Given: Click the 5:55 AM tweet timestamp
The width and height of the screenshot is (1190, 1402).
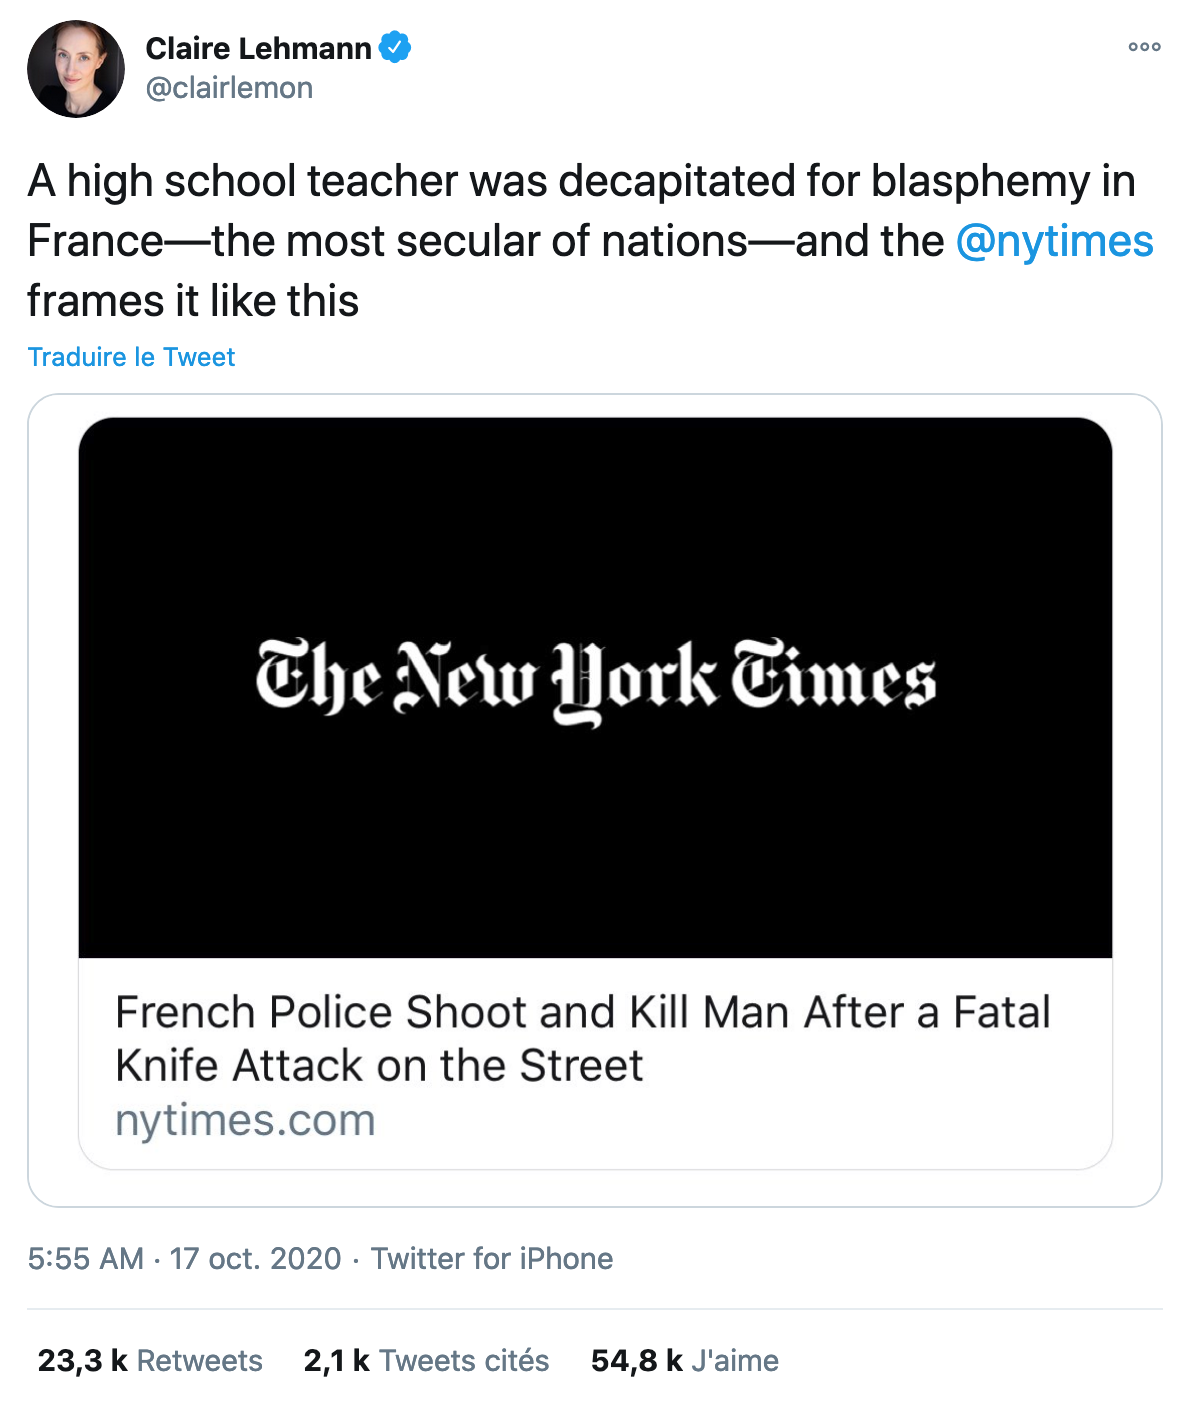Looking at the screenshot, I should click(x=85, y=1258).
